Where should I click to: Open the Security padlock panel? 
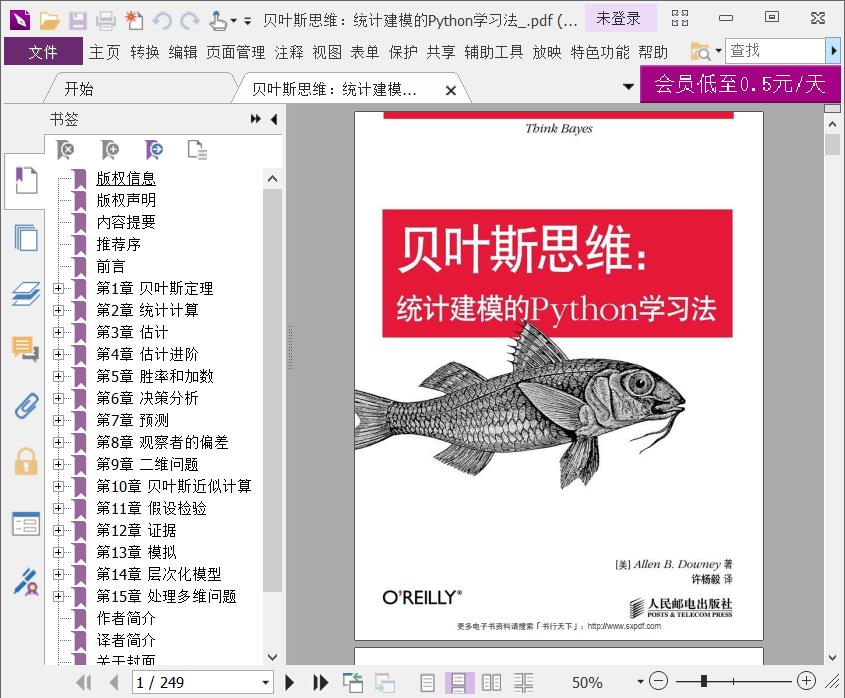[26, 461]
